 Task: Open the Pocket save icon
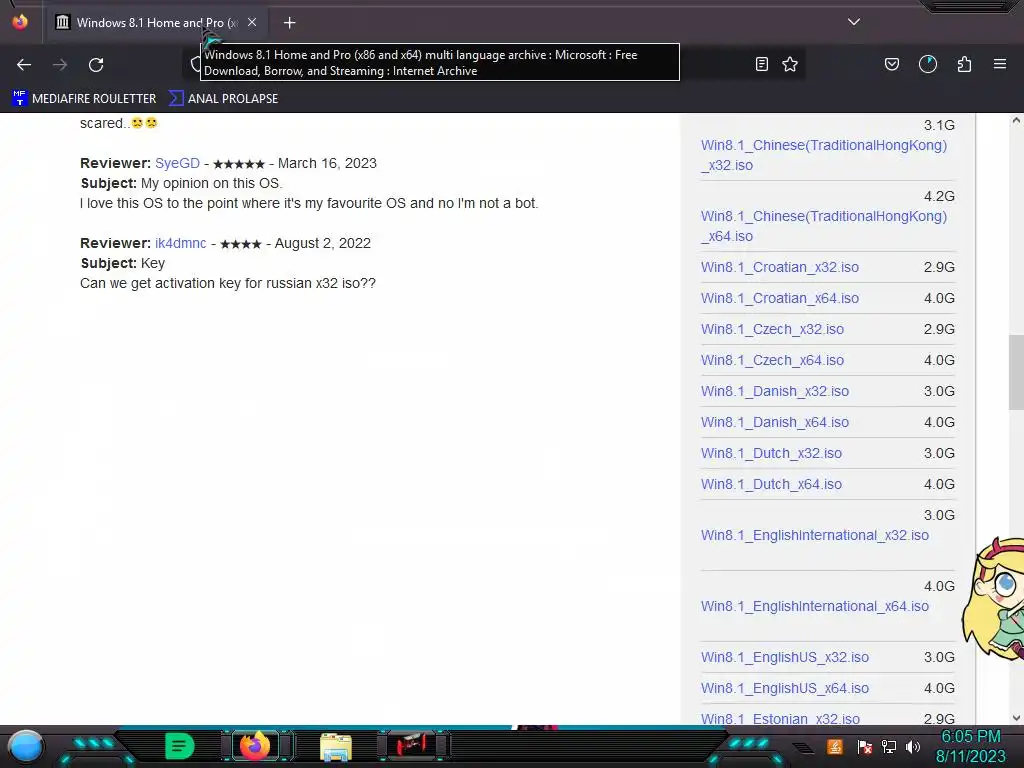891,64
